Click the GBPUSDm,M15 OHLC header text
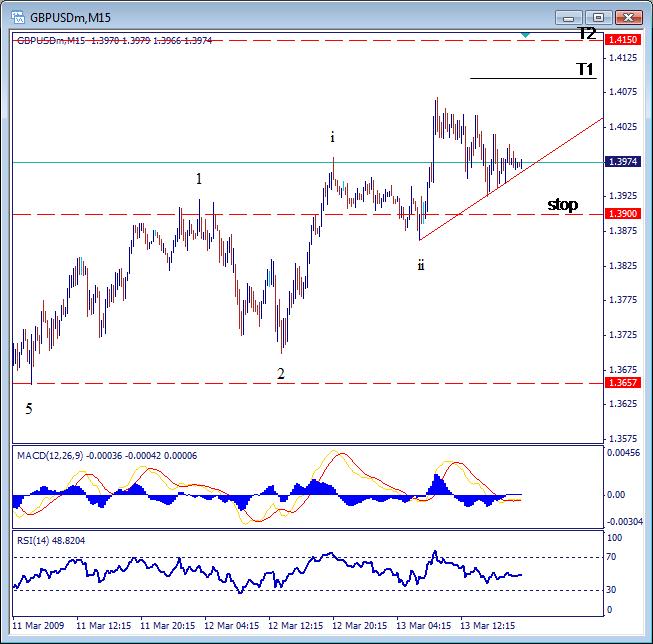 (115, 40)
